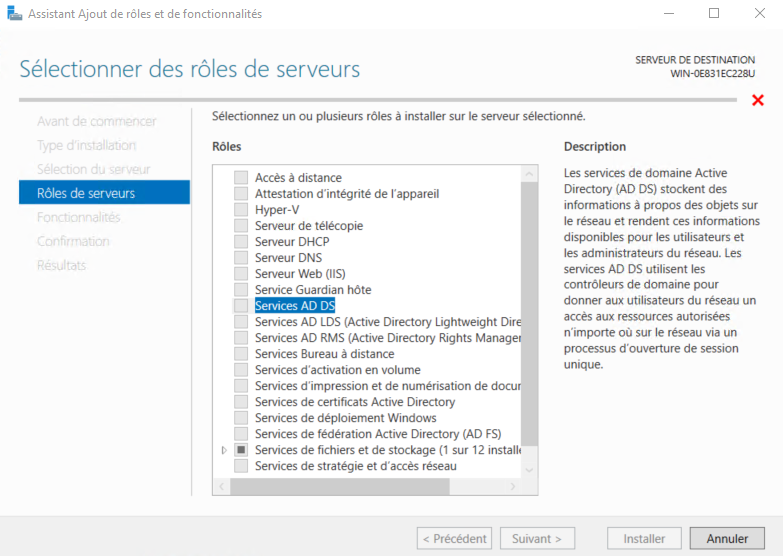783x556 pixels.
Task: Click the wizard icon in the title bar
Action: coord(14,13)
